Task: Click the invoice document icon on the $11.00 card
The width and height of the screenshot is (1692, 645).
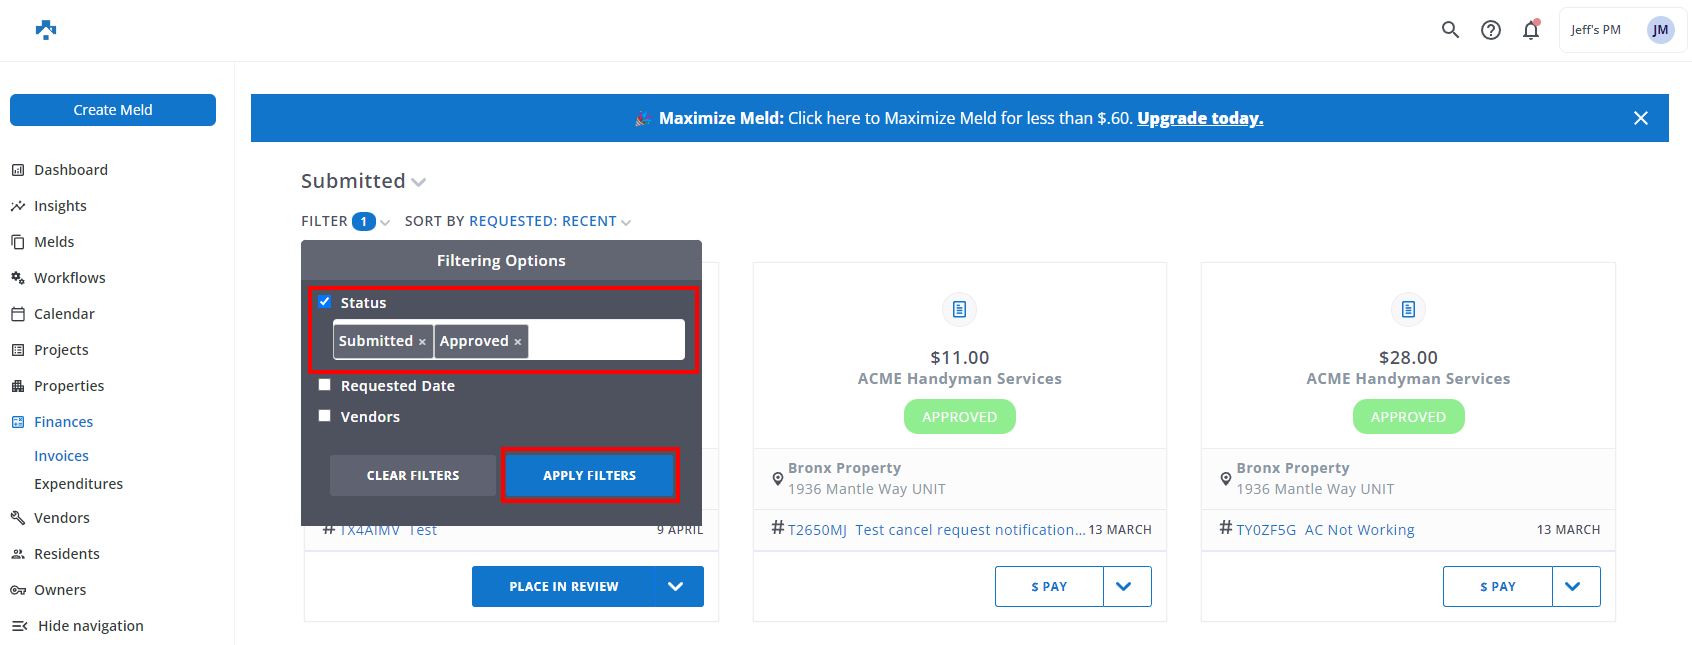Action: (x=959, y=309)
